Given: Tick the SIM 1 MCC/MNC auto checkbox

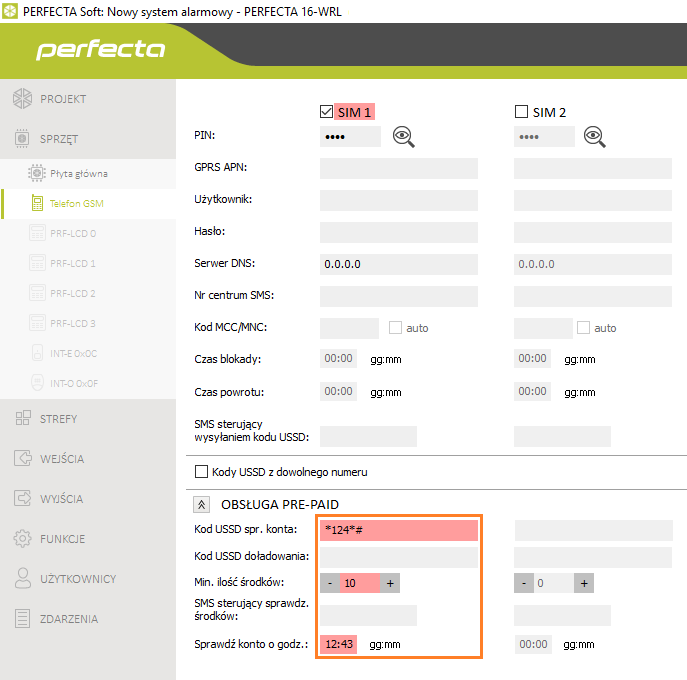Looking at the screenshot, I should 395,327.
